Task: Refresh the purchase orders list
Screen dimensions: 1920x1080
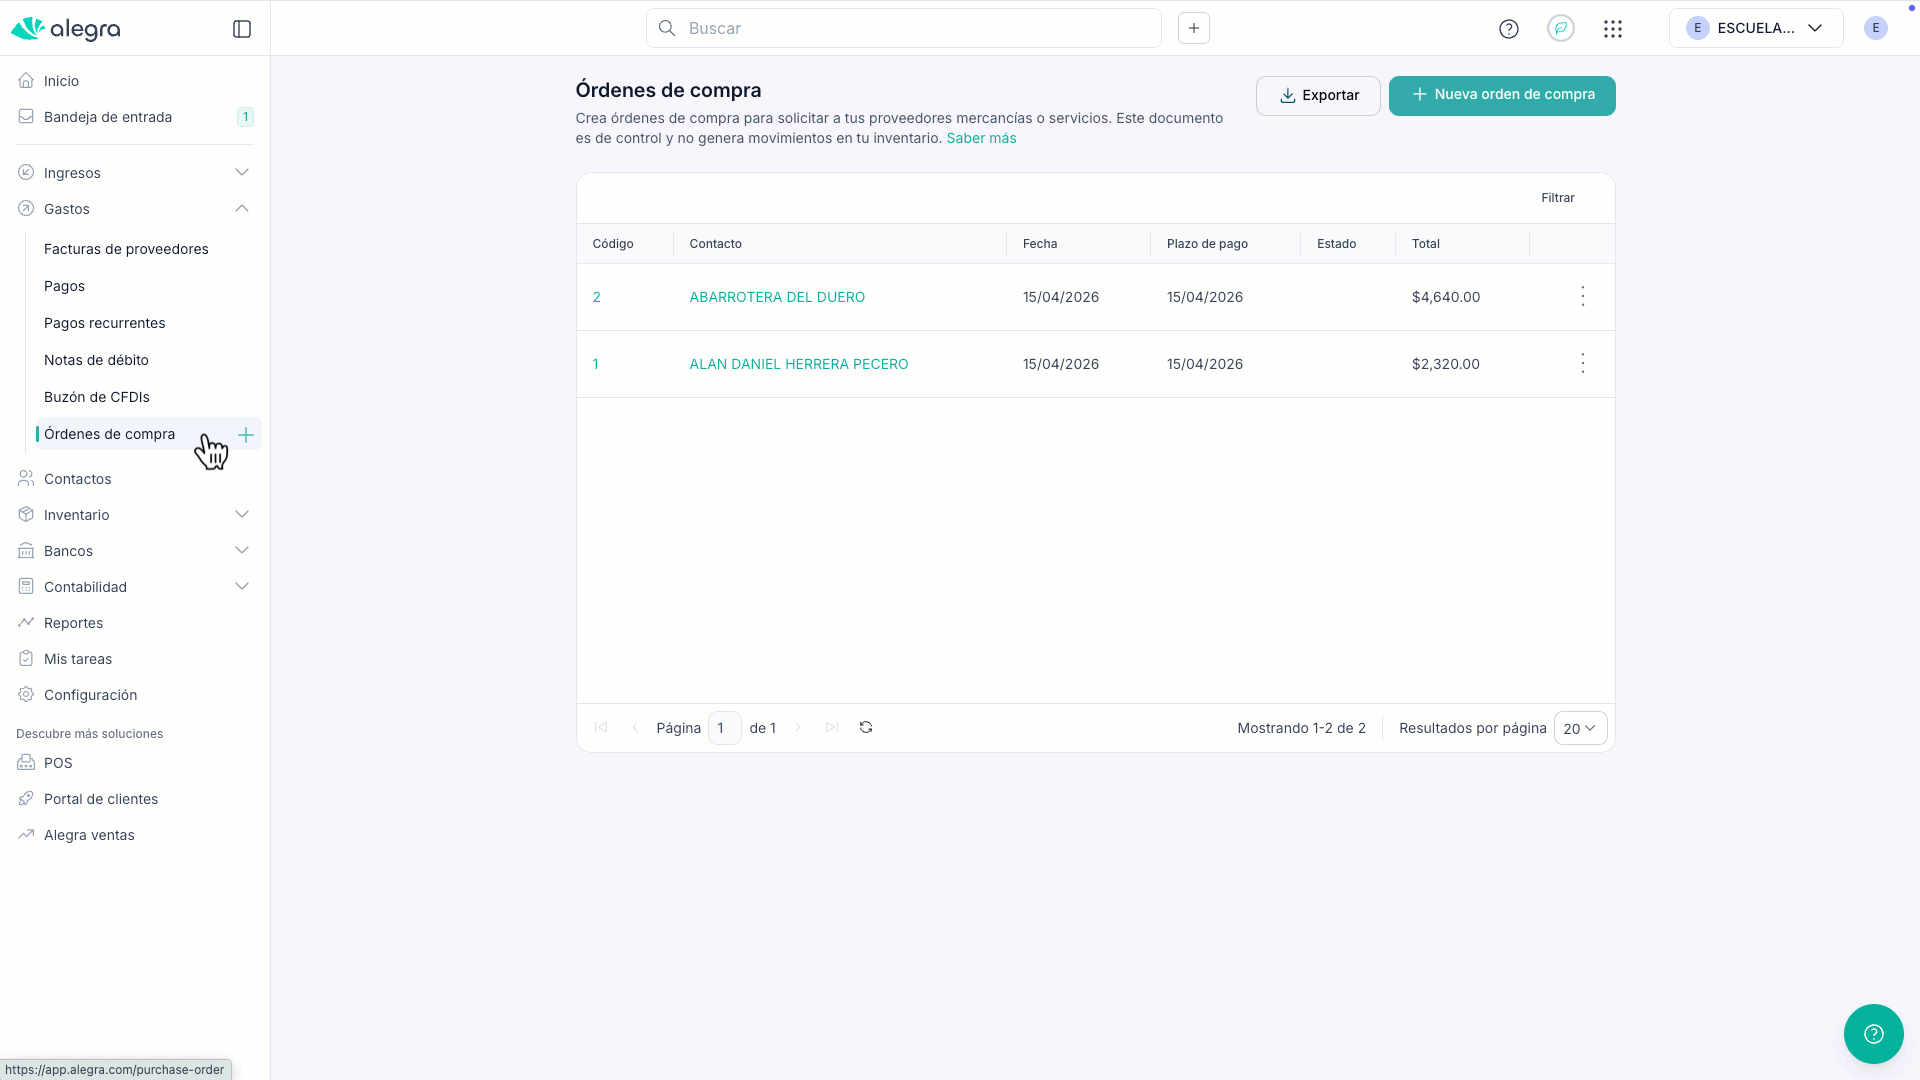Action: [x=866, y=727]
